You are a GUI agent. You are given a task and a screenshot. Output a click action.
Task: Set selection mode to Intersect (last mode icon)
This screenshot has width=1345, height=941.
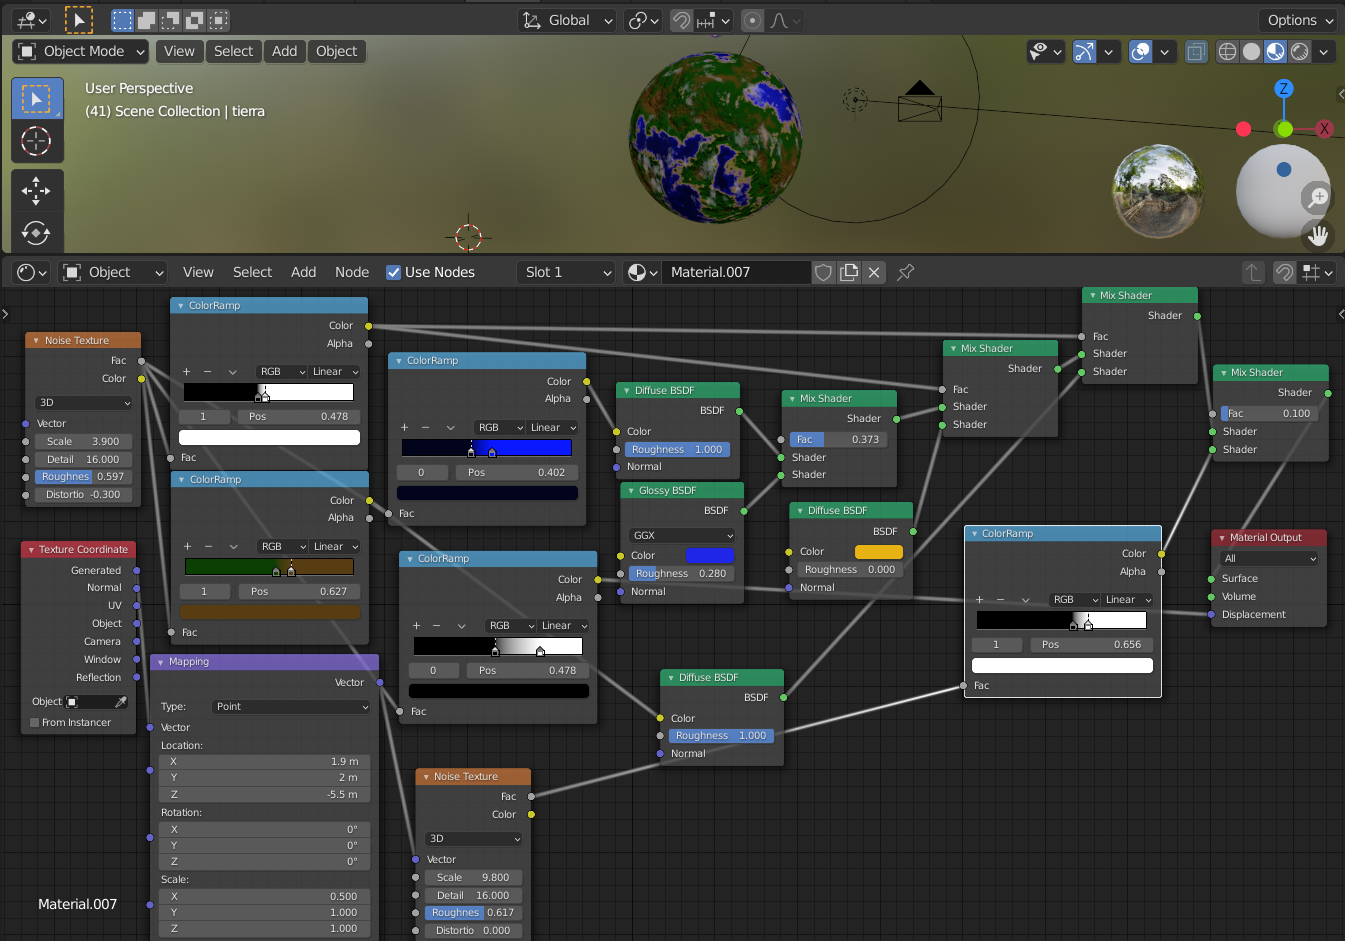click(219, 20)
